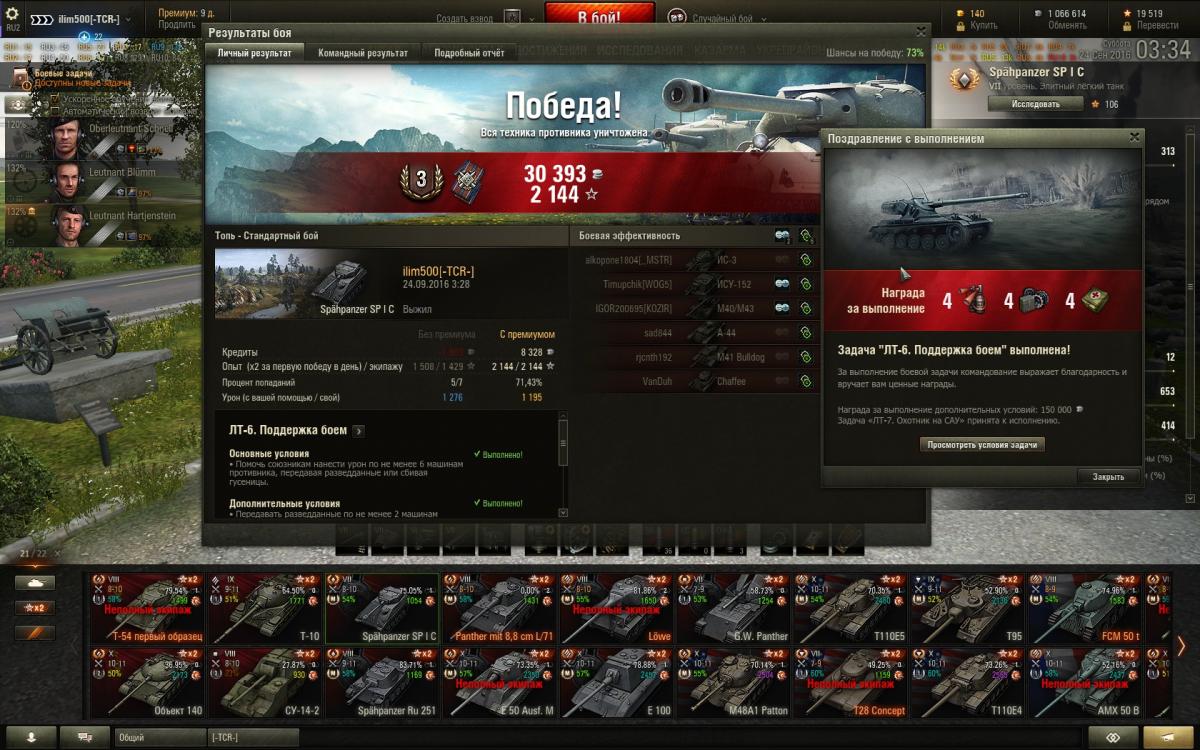Select AMX 50 B in carousel

pos(1084,683)
